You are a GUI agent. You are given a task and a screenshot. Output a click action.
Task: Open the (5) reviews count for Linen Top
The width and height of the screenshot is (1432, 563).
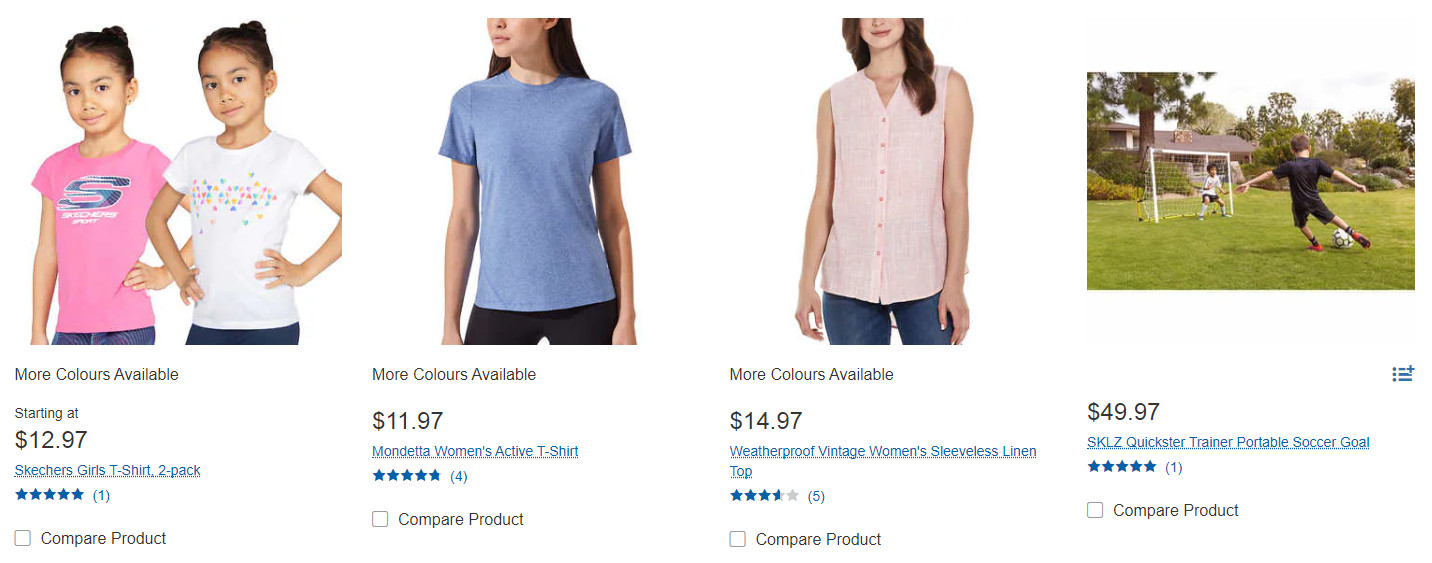pos(816,496)
